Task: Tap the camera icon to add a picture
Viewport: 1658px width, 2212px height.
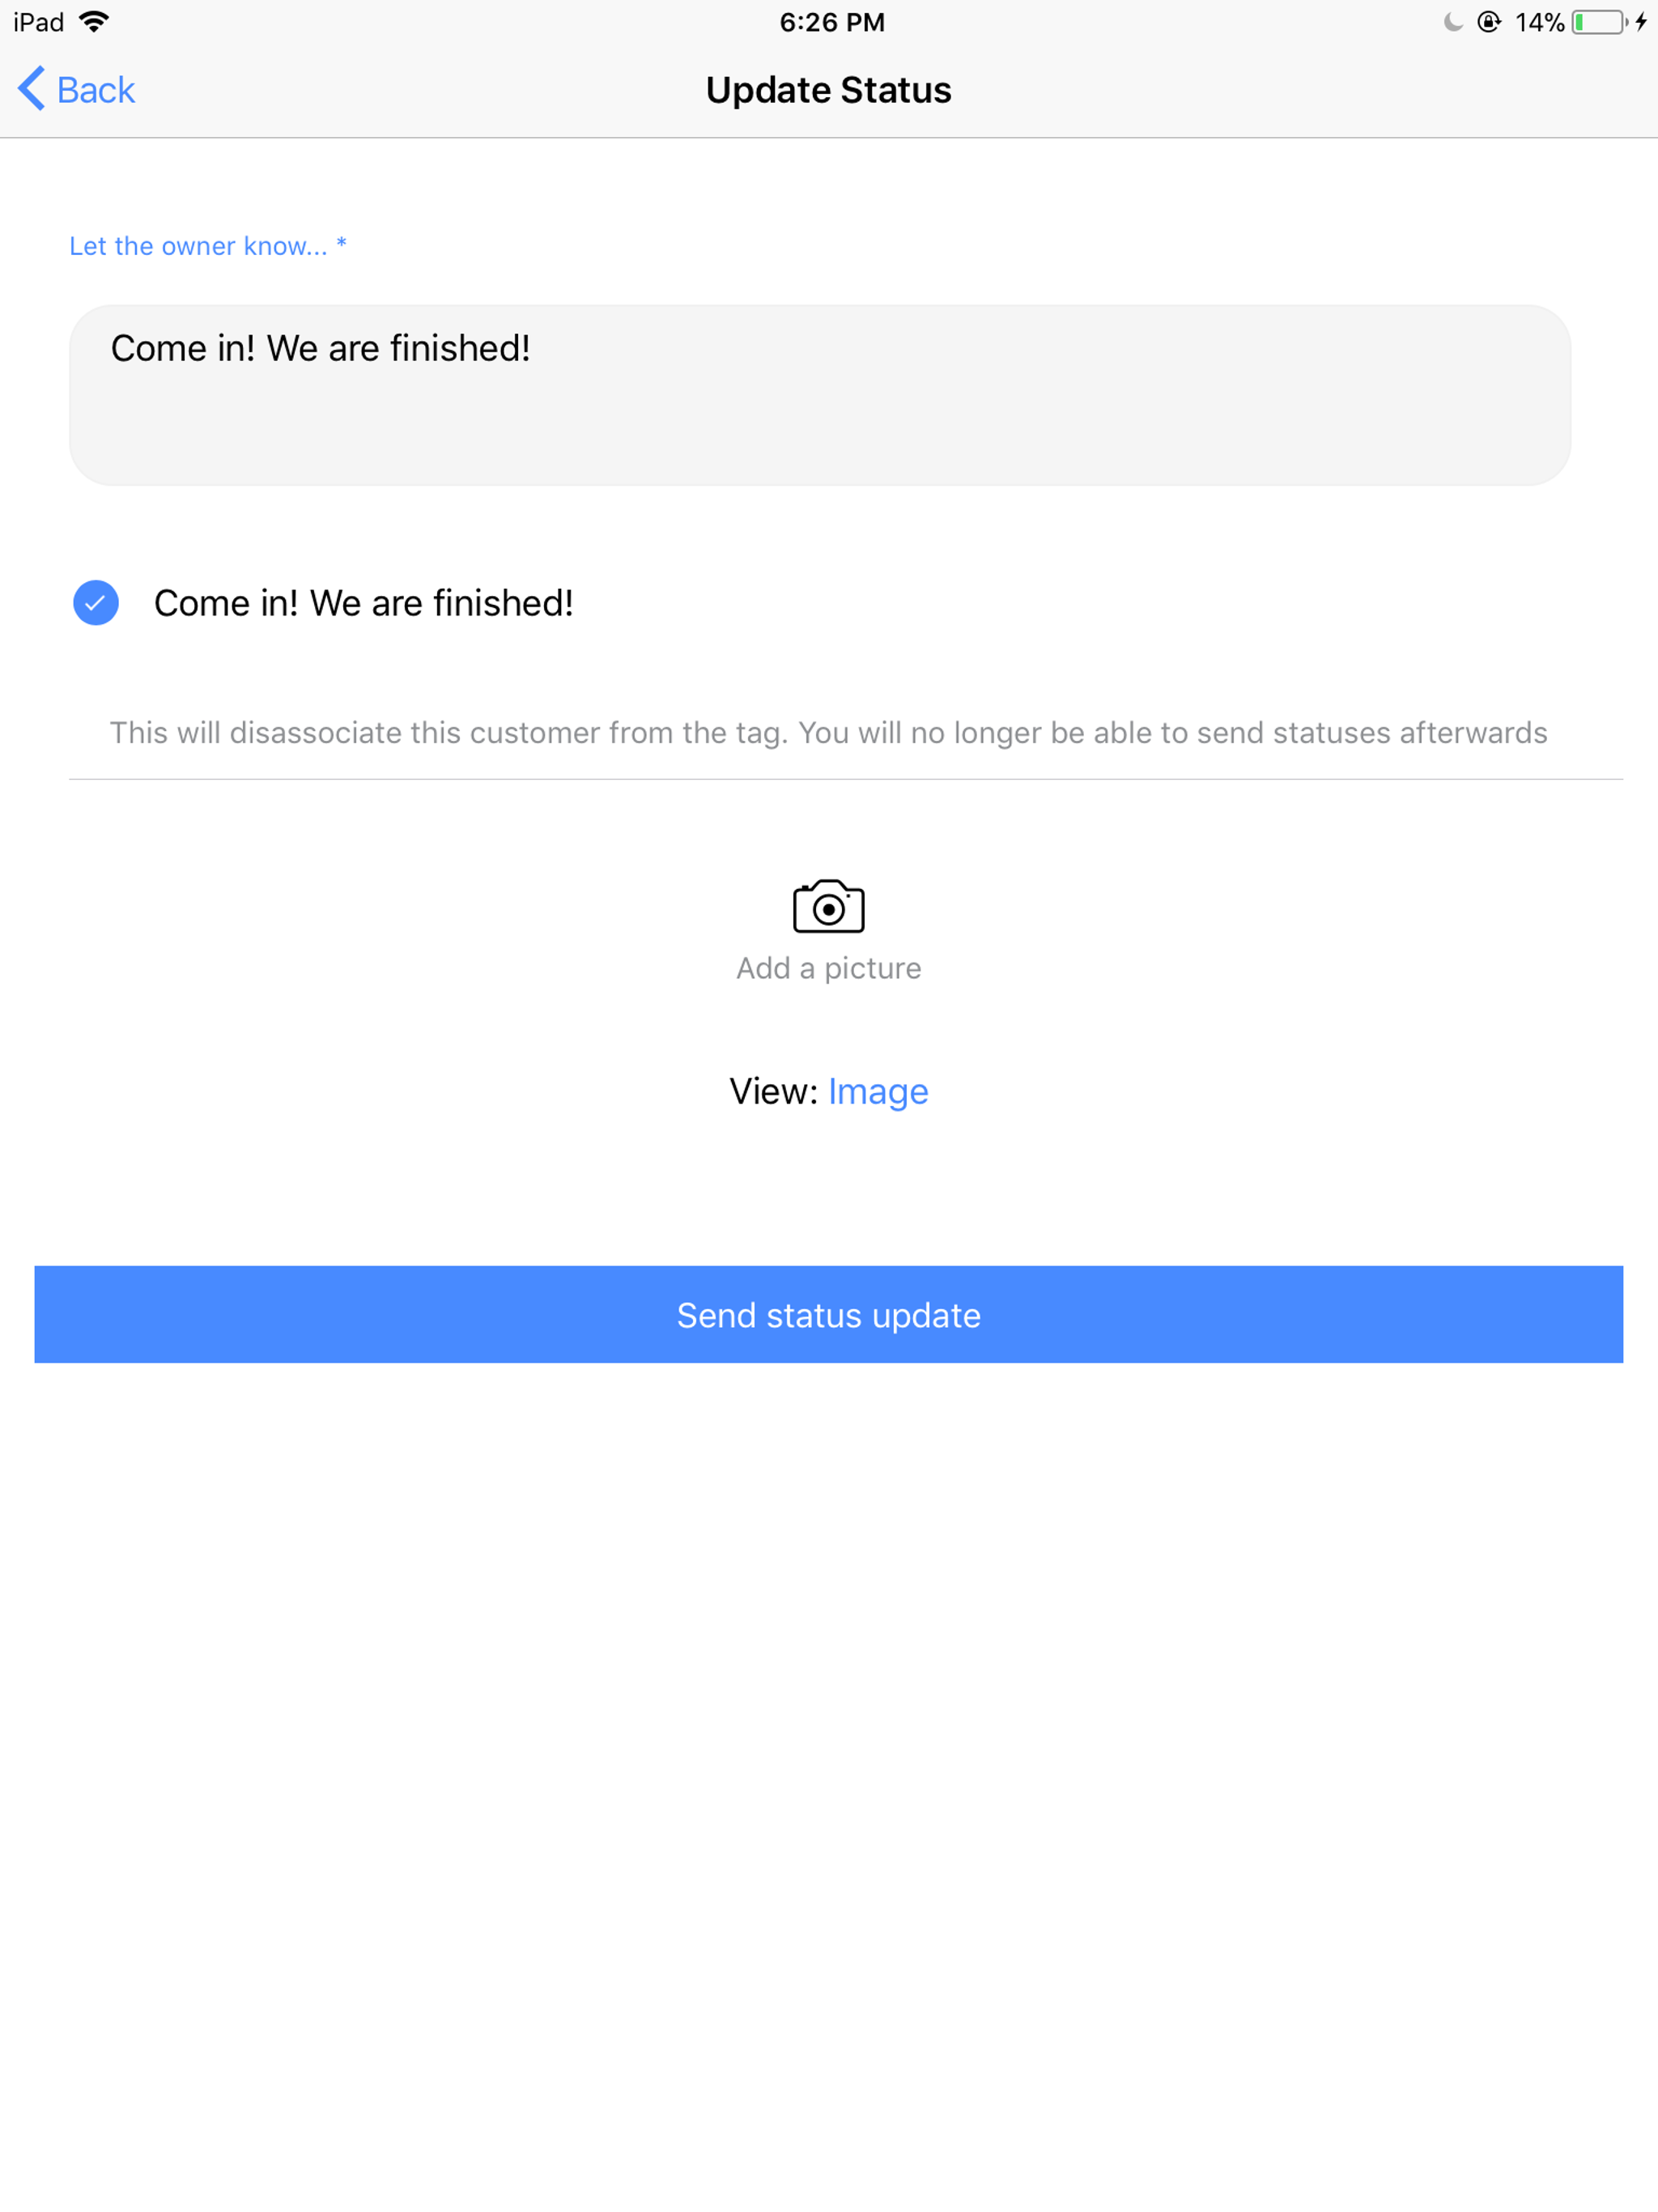Action: pos(828,906)
